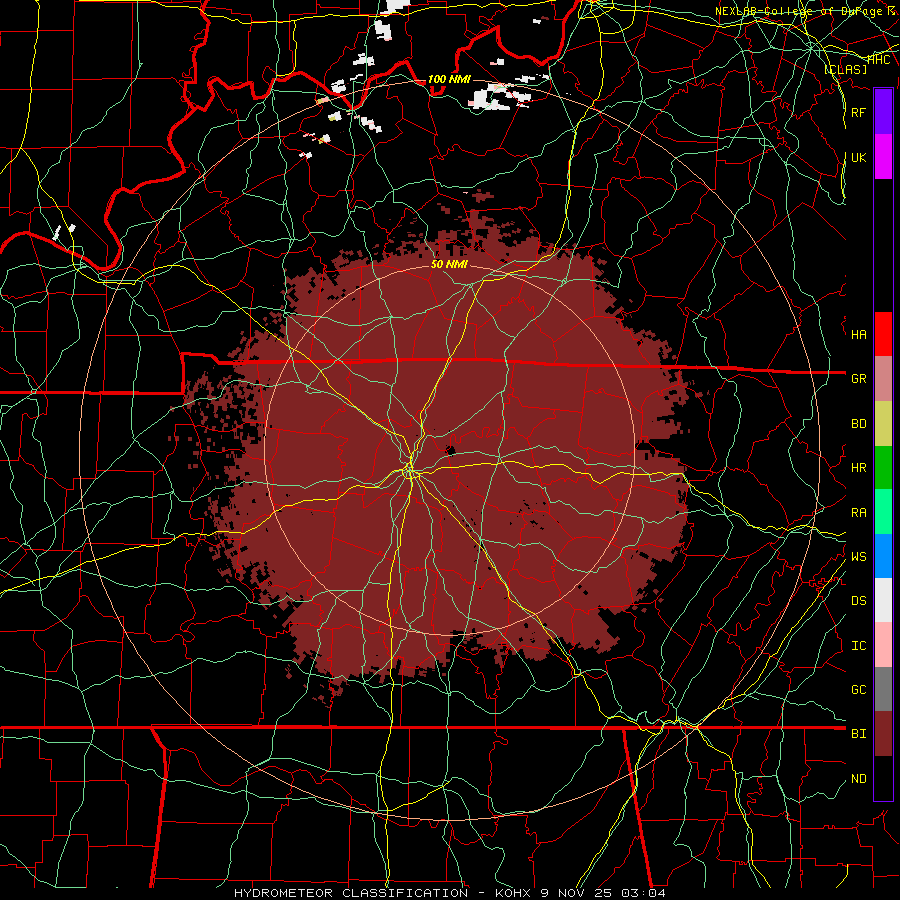Click the magenta UK legend color swatch
This screenshot has height=900, width=900.
point(883,157)
